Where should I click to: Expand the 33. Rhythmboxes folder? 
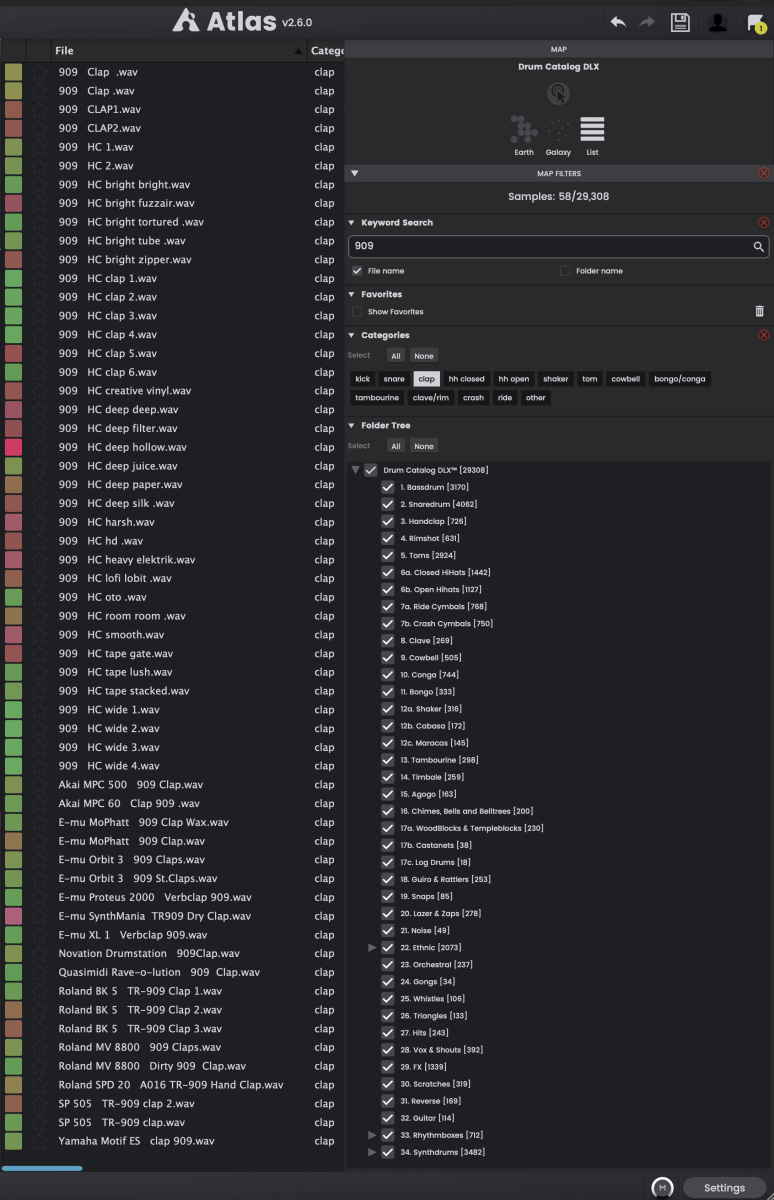tap(373, 1135)
